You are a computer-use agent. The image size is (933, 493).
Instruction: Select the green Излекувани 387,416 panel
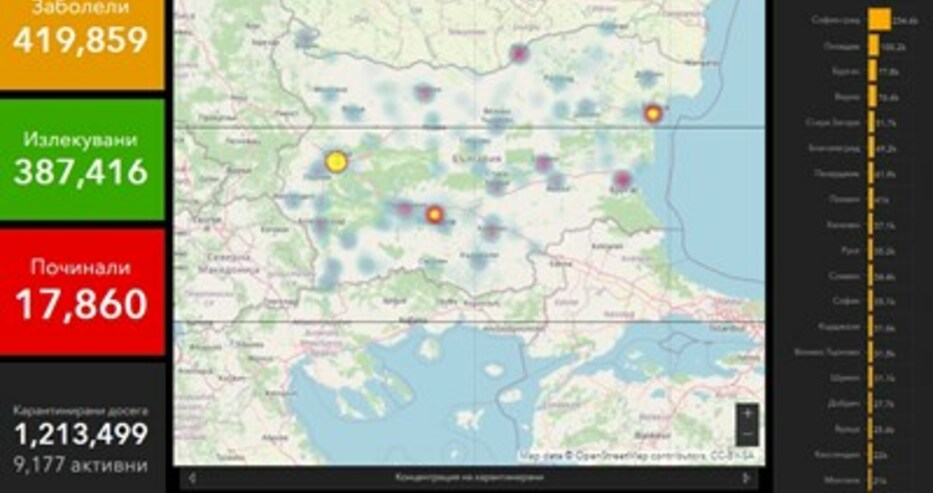tap(82, 159)
